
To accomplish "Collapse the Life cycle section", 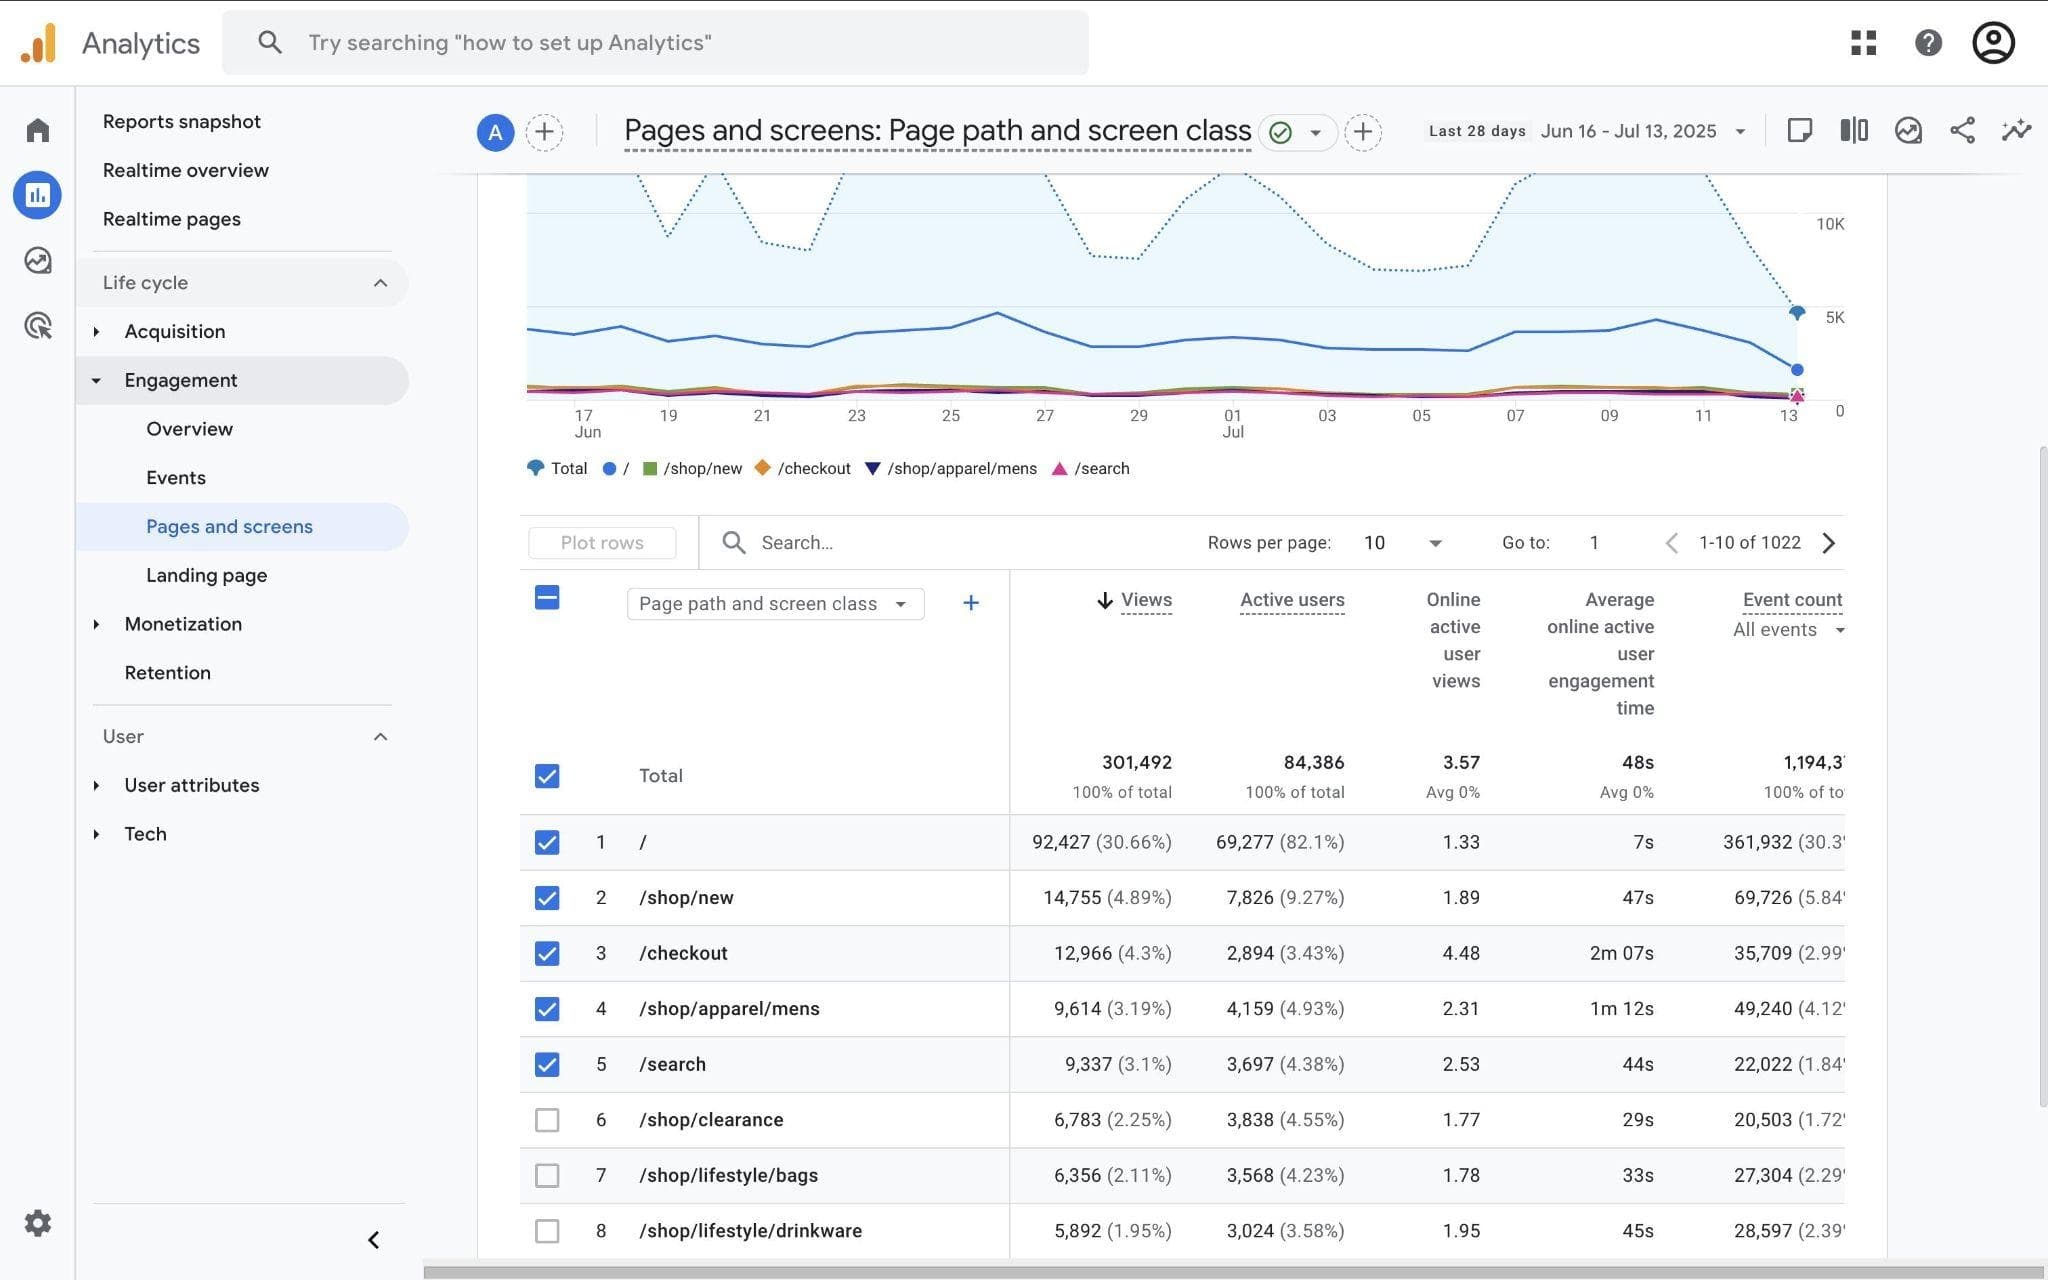I will (x=242, y=283).
